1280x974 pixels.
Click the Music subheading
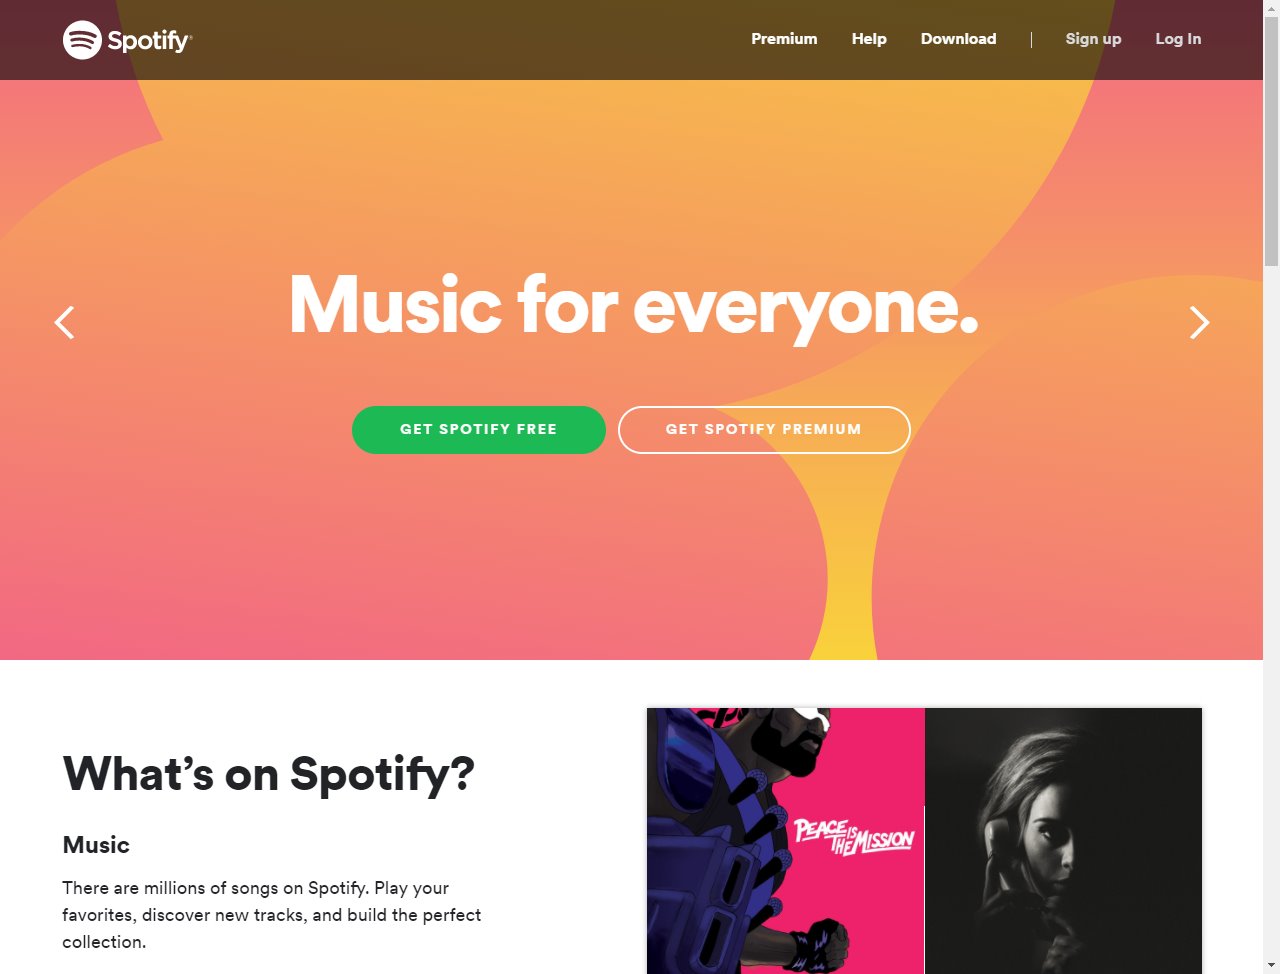(x=96, y=845)
